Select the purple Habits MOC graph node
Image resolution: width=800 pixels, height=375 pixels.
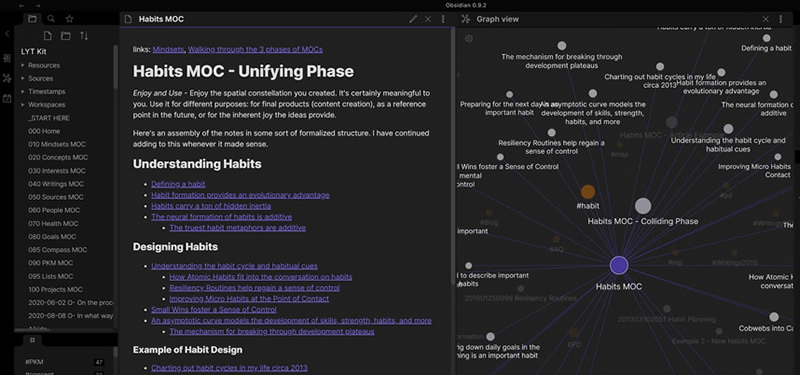coord(619,265)
